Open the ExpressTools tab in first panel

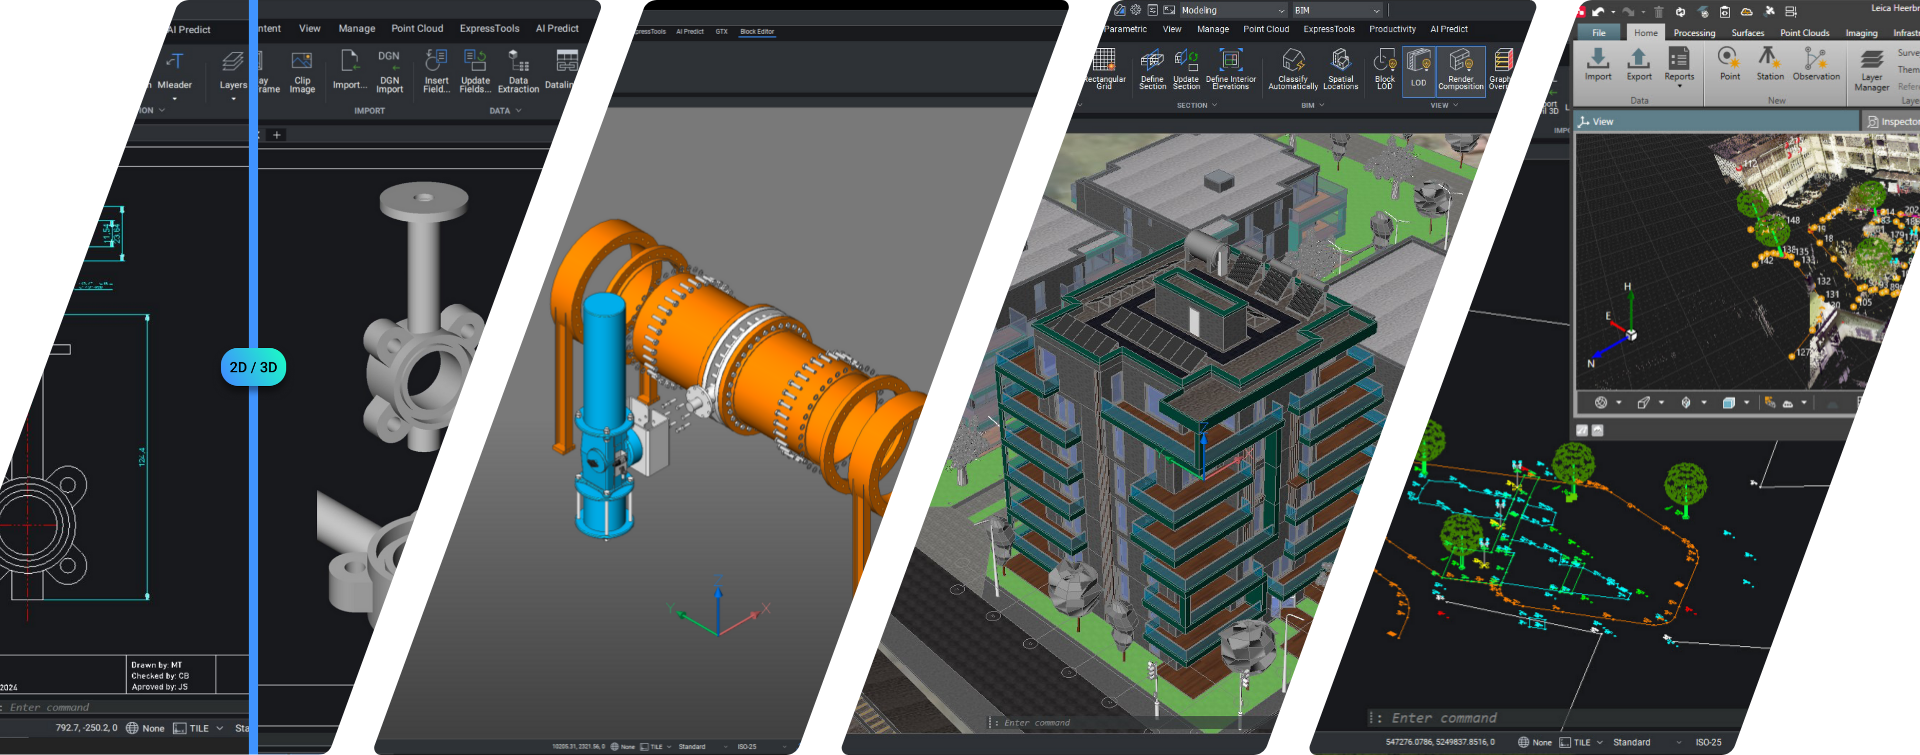[489, 29]
